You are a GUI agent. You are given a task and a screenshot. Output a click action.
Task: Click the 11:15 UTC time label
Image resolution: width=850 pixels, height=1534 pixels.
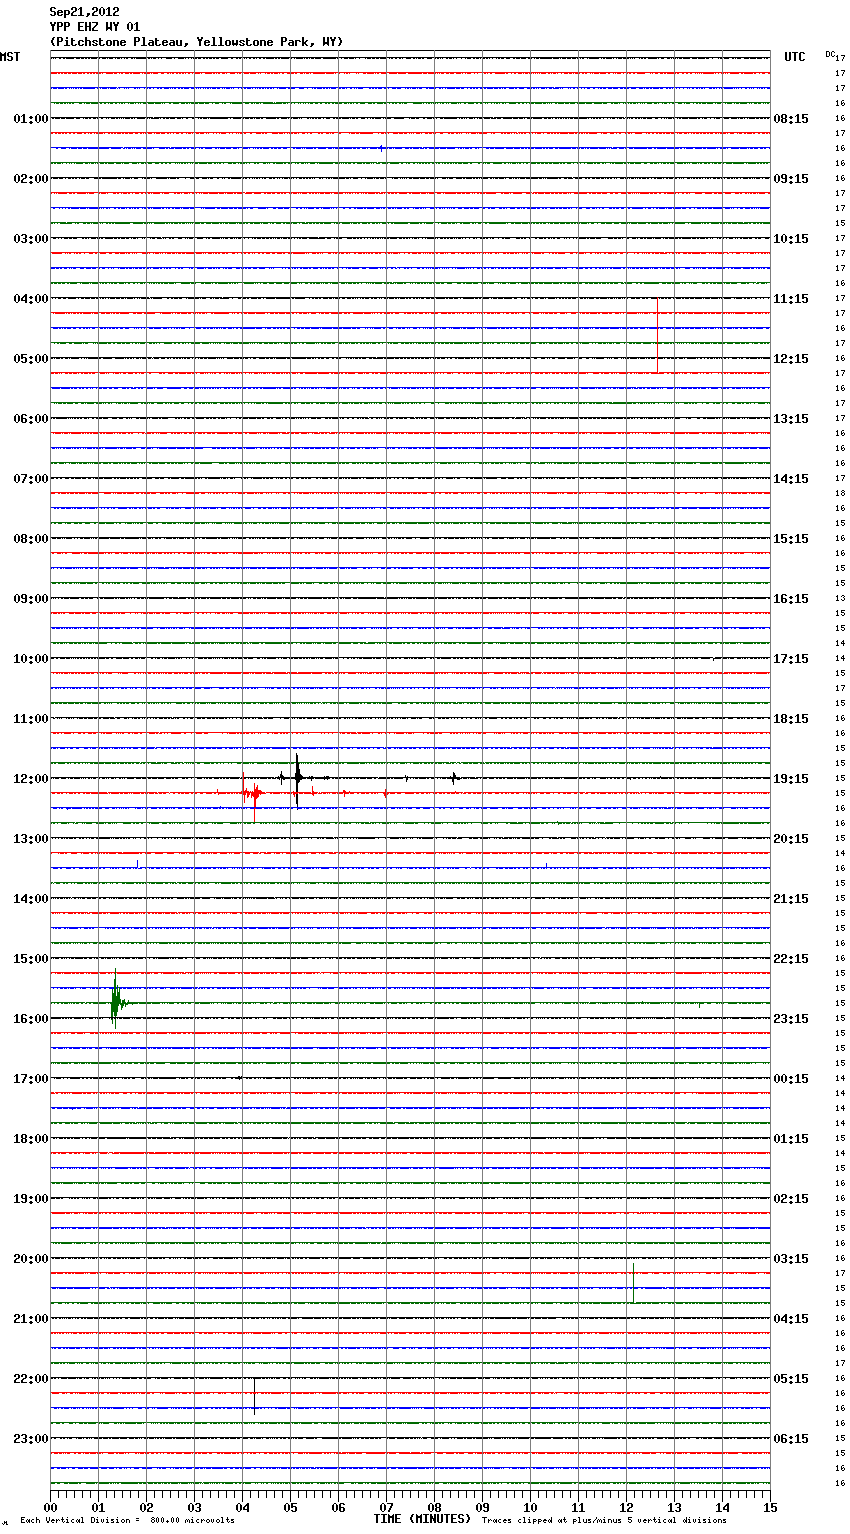pos(791,299)
